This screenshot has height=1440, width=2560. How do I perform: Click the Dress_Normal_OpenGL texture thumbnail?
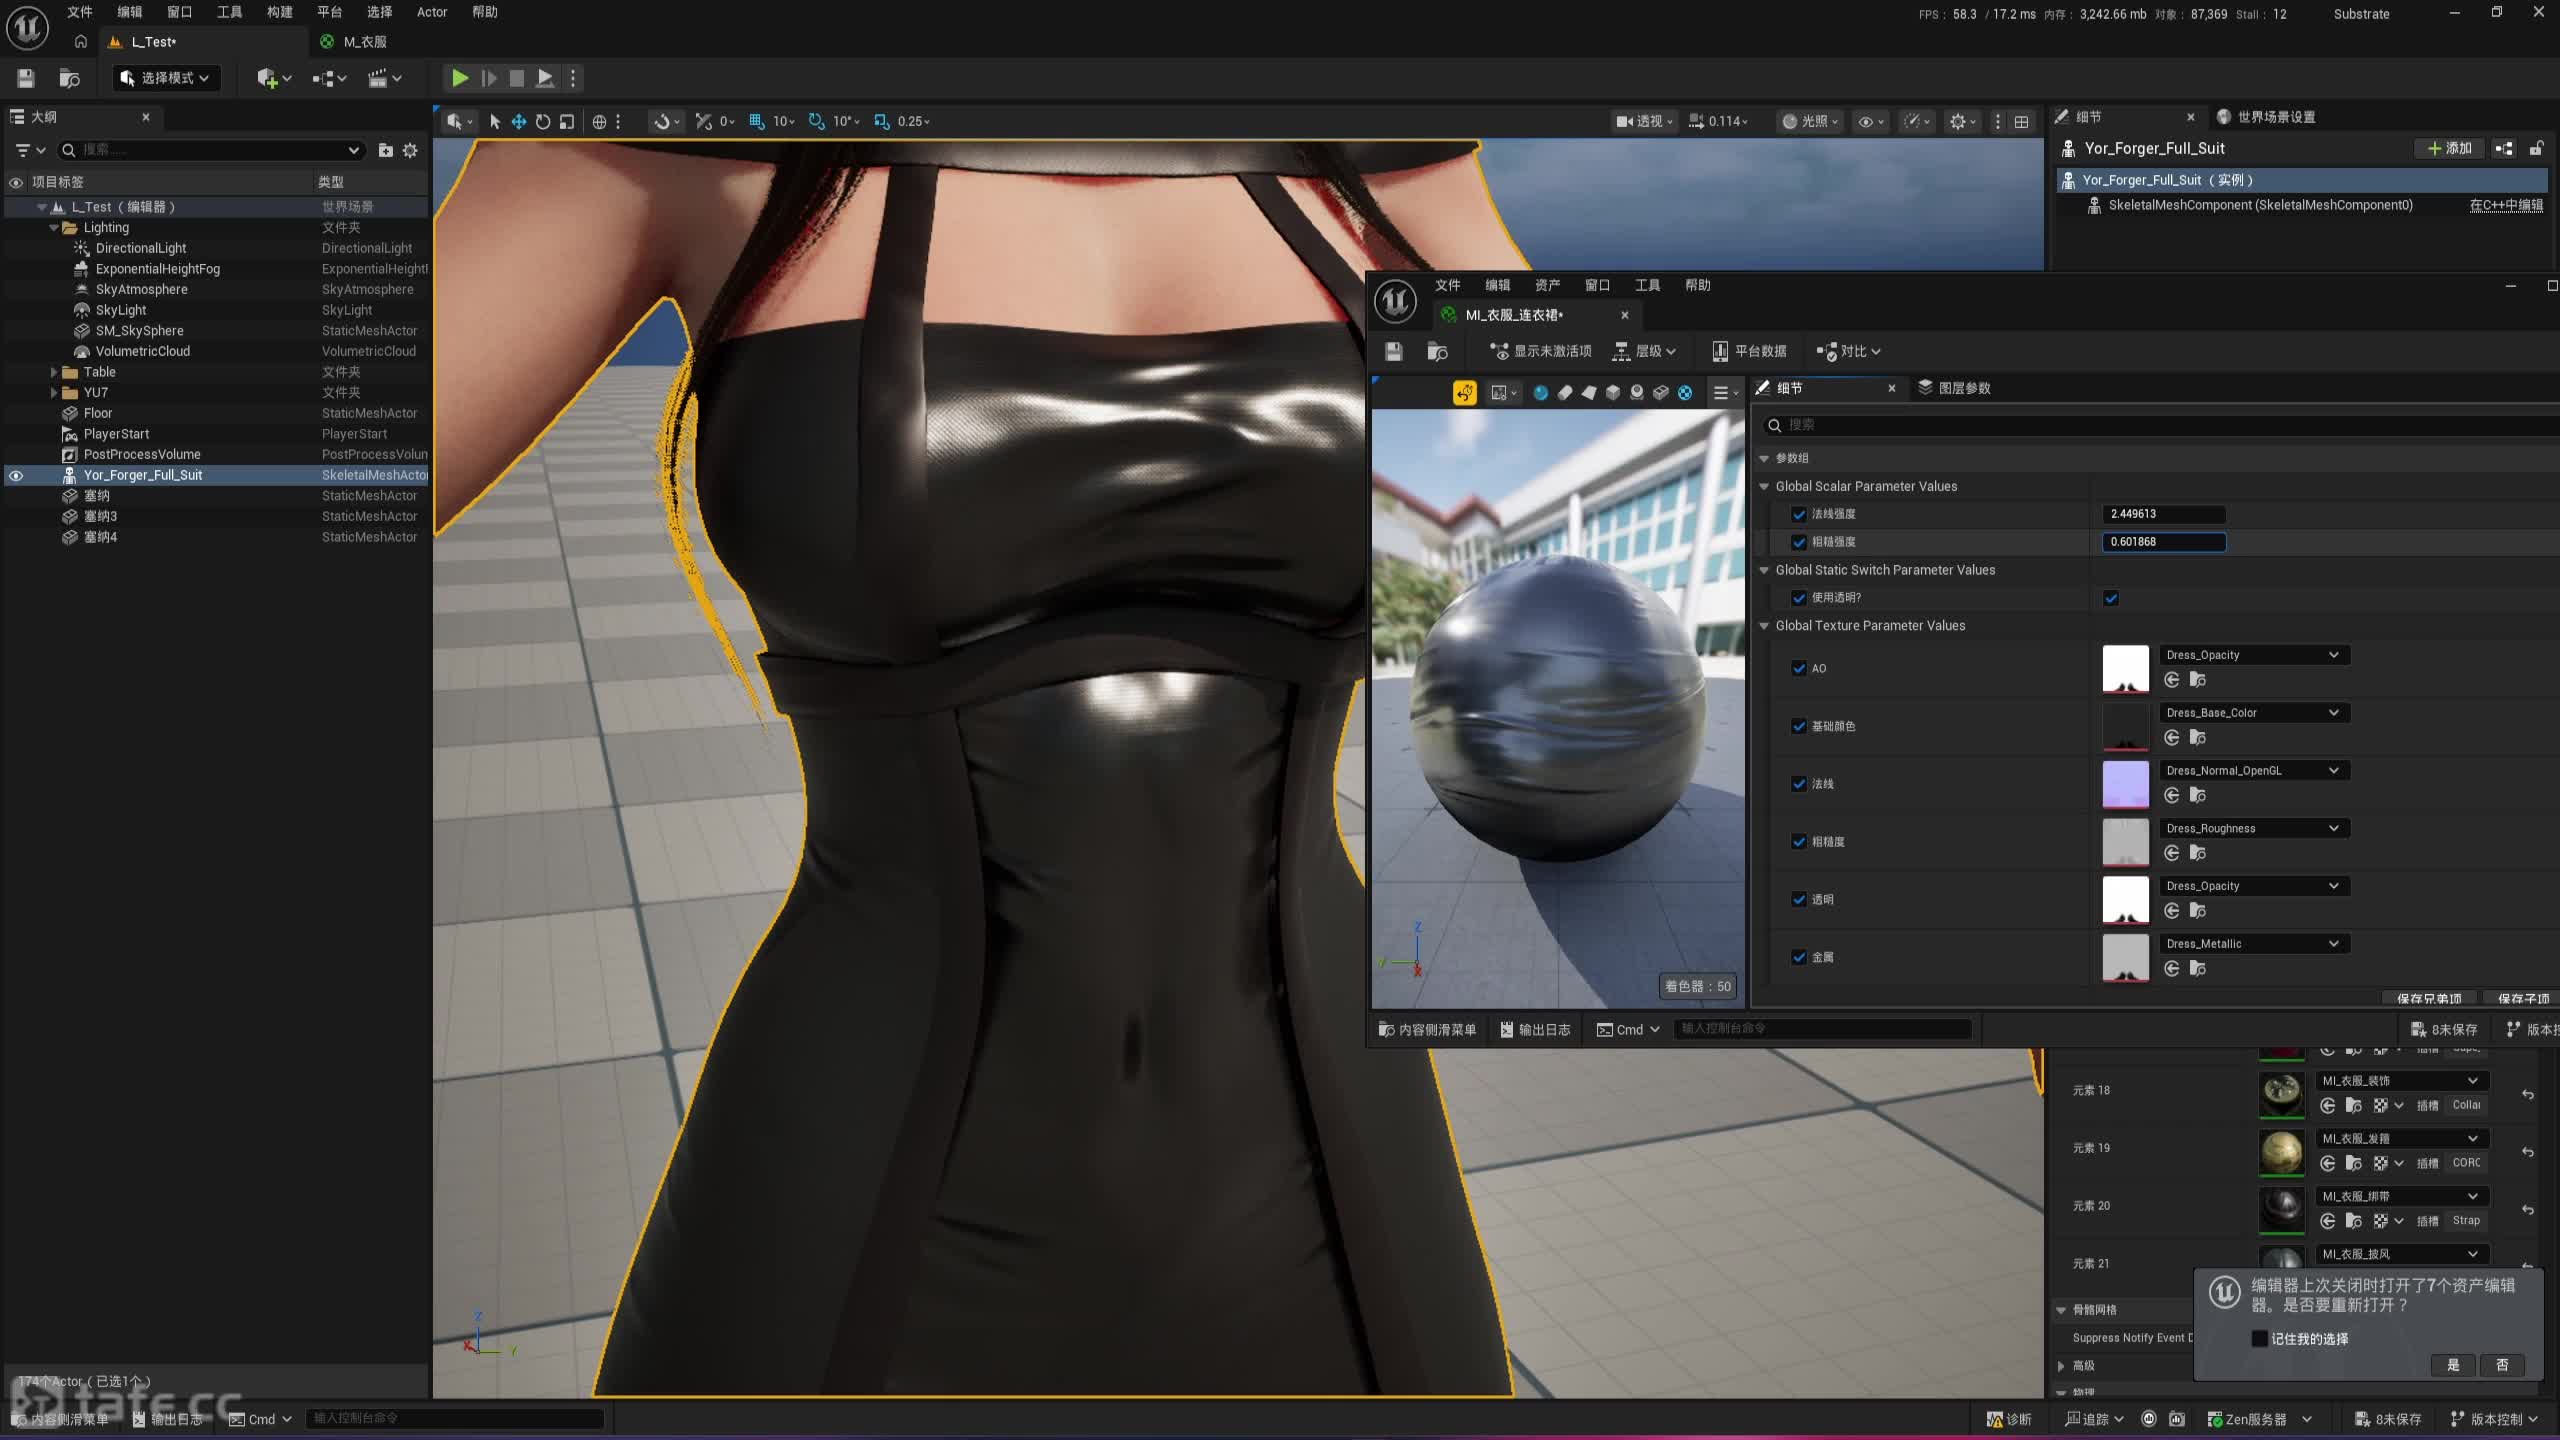pos(2125,784)
